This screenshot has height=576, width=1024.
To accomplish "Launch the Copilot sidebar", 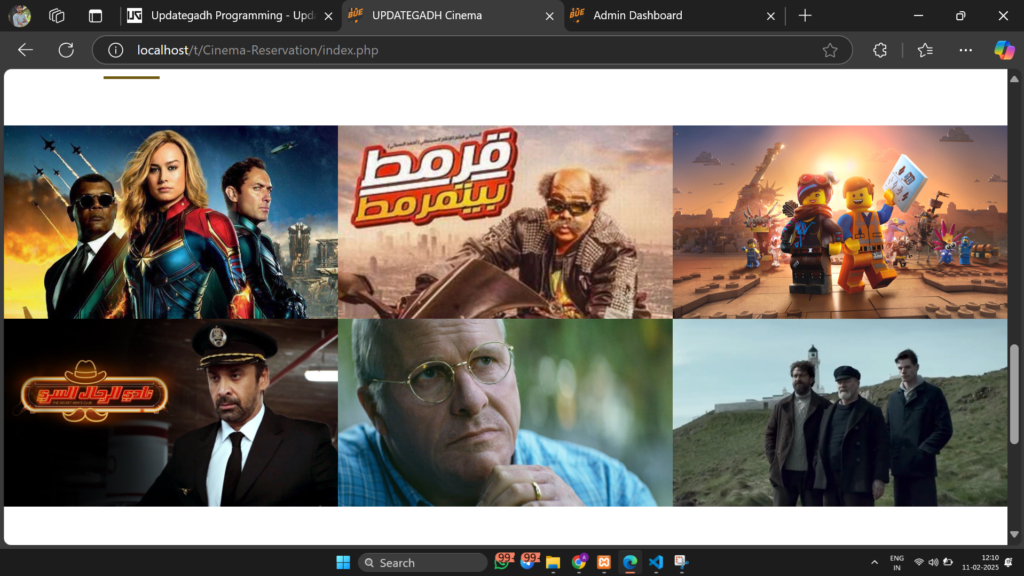I will point(1004,50).
